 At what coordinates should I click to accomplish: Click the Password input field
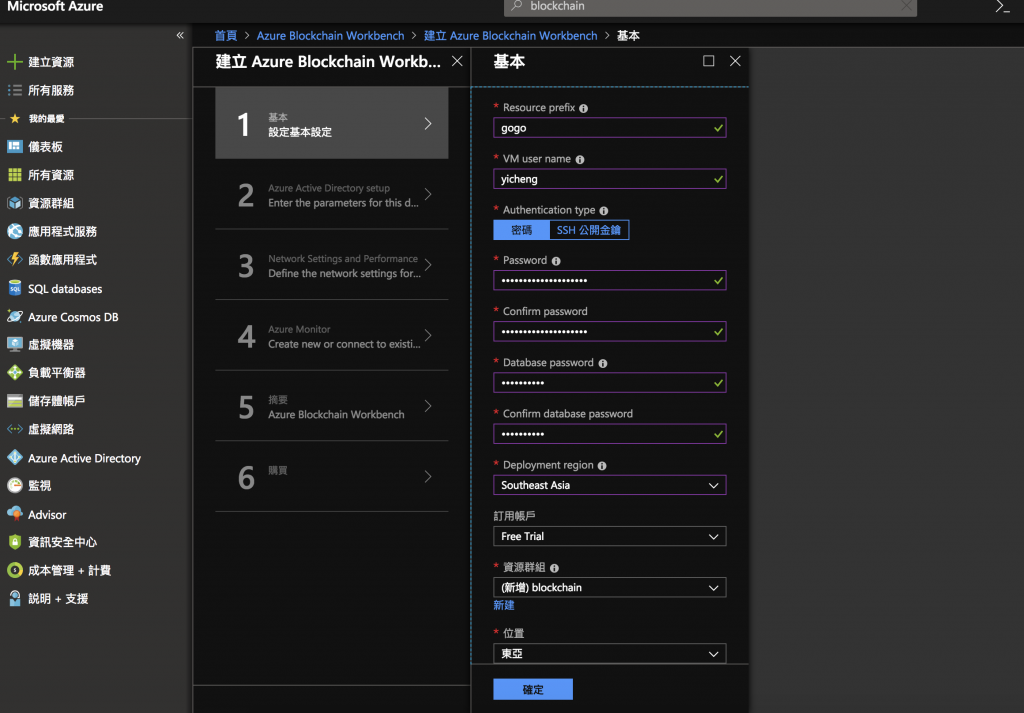point(609,281)
